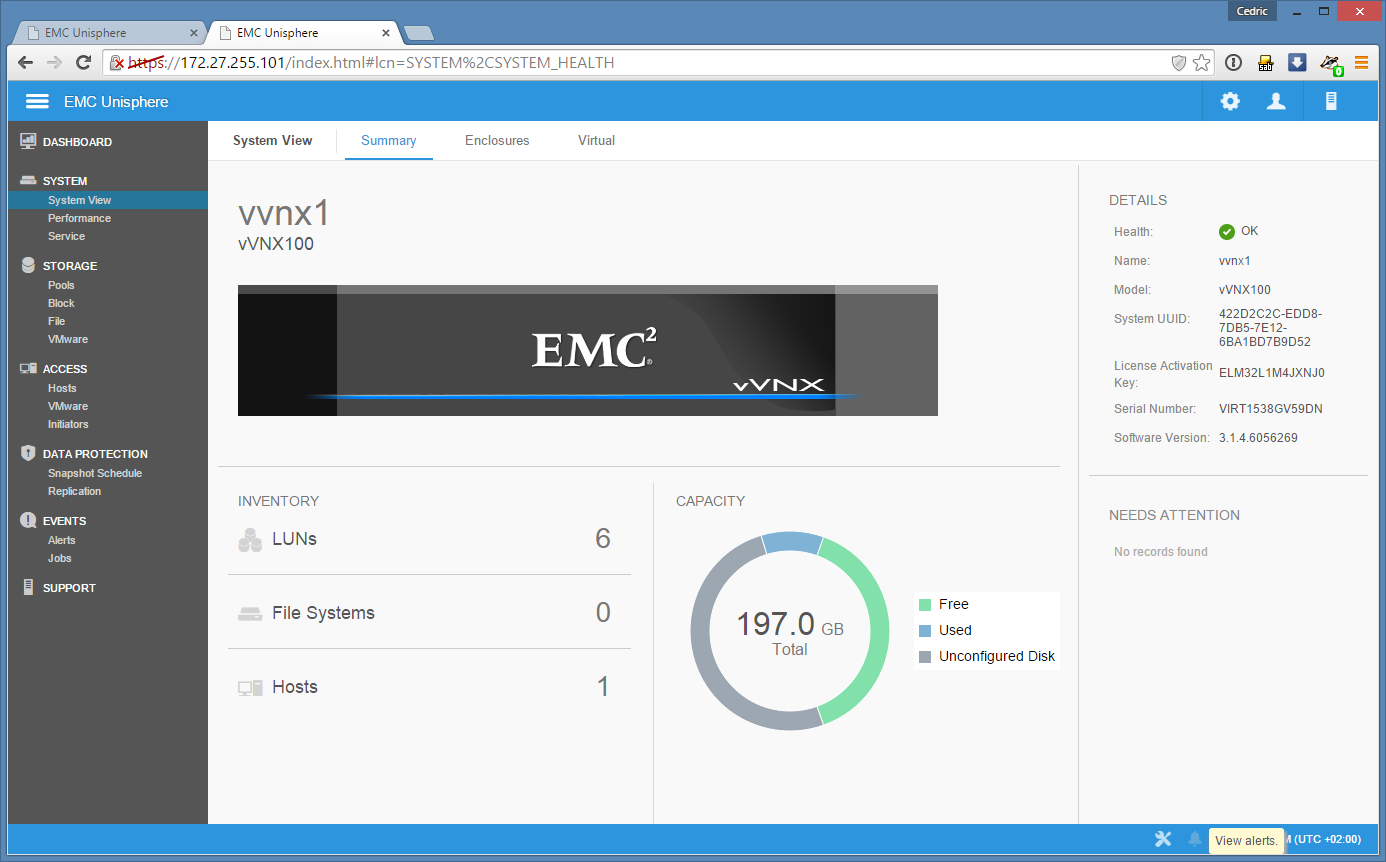Open the wrench tools icon in status bar

click(x=1163, y=839)
